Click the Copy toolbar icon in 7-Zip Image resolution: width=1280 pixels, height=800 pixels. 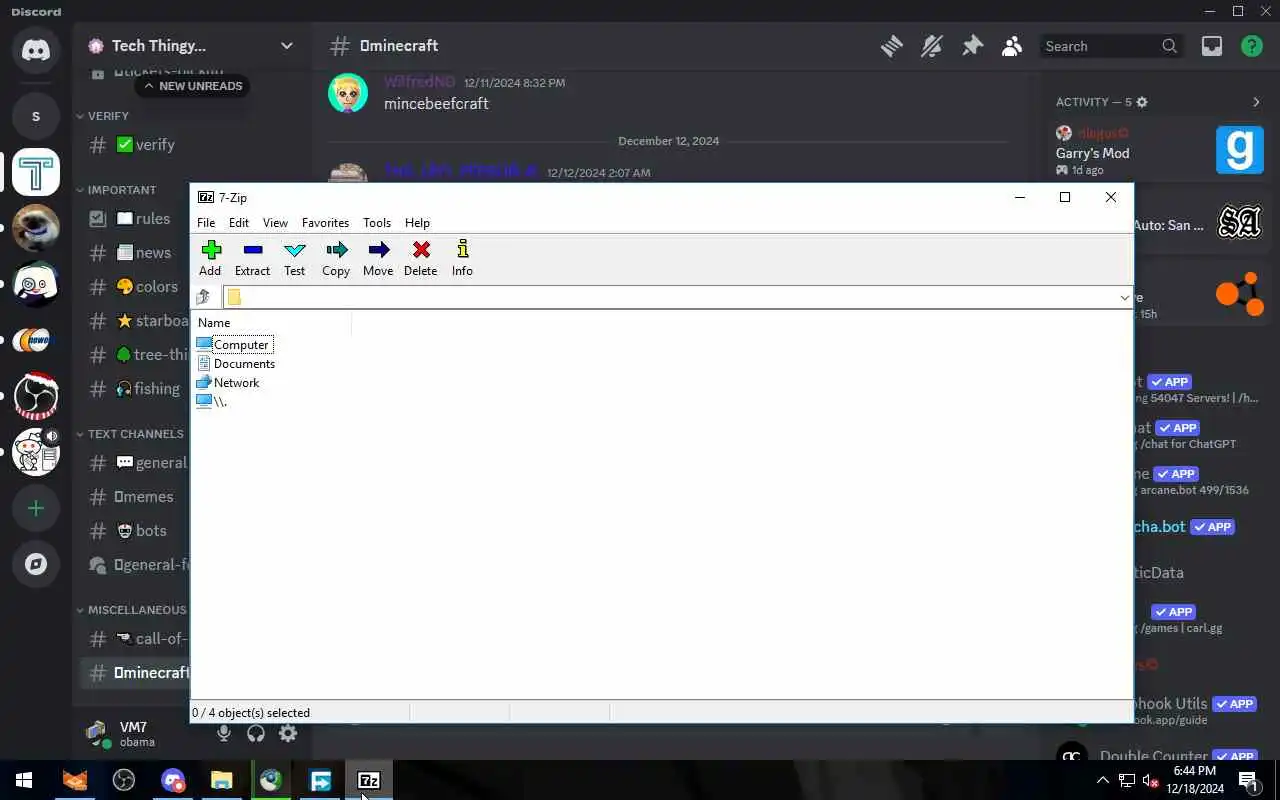[x=336, y=258]
